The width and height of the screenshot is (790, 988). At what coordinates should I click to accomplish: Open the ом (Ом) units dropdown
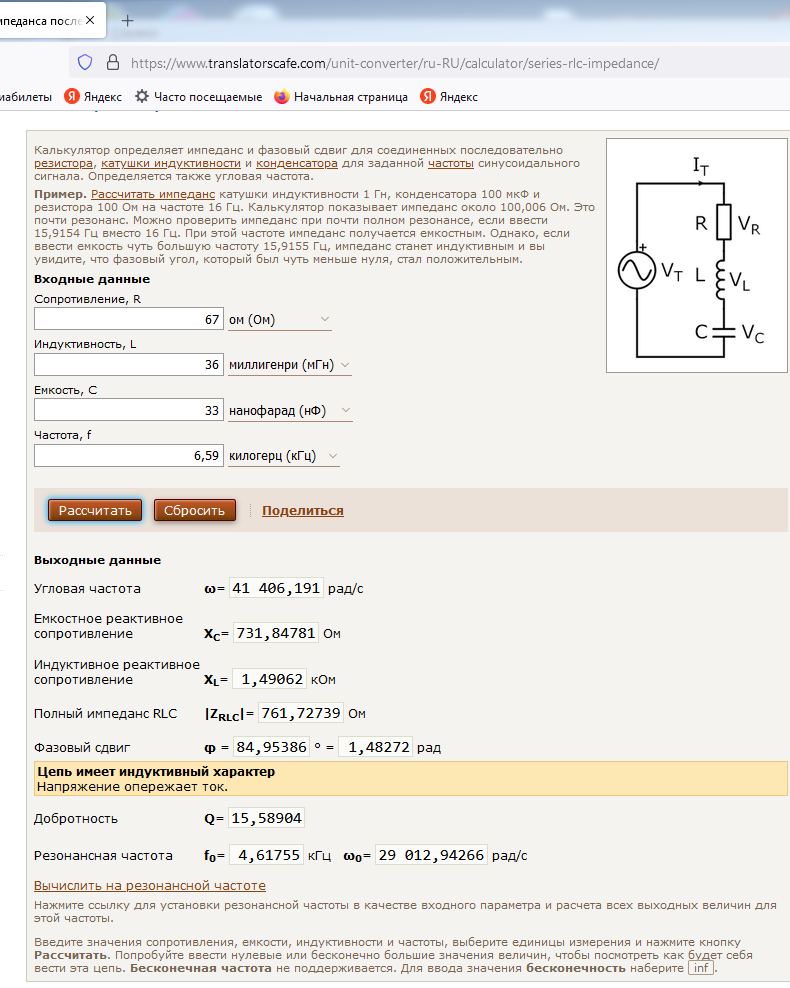280,319
